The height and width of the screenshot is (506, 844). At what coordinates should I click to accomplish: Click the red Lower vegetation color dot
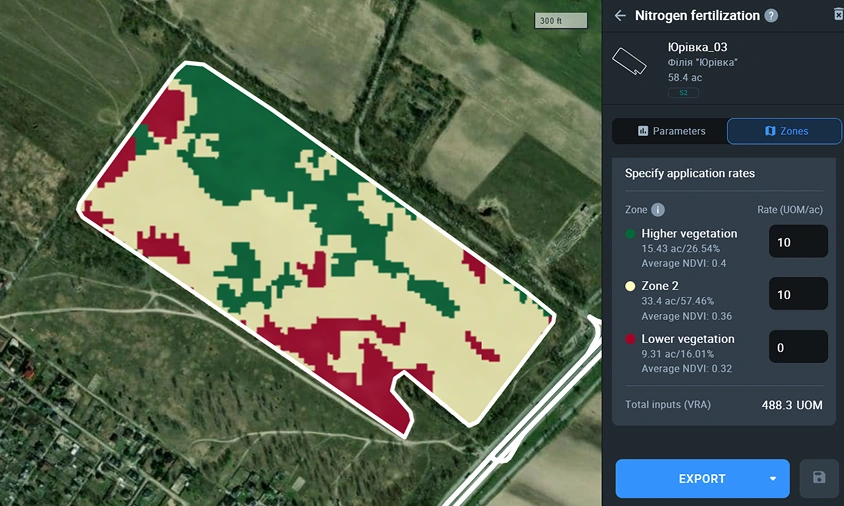pos(630,339)
